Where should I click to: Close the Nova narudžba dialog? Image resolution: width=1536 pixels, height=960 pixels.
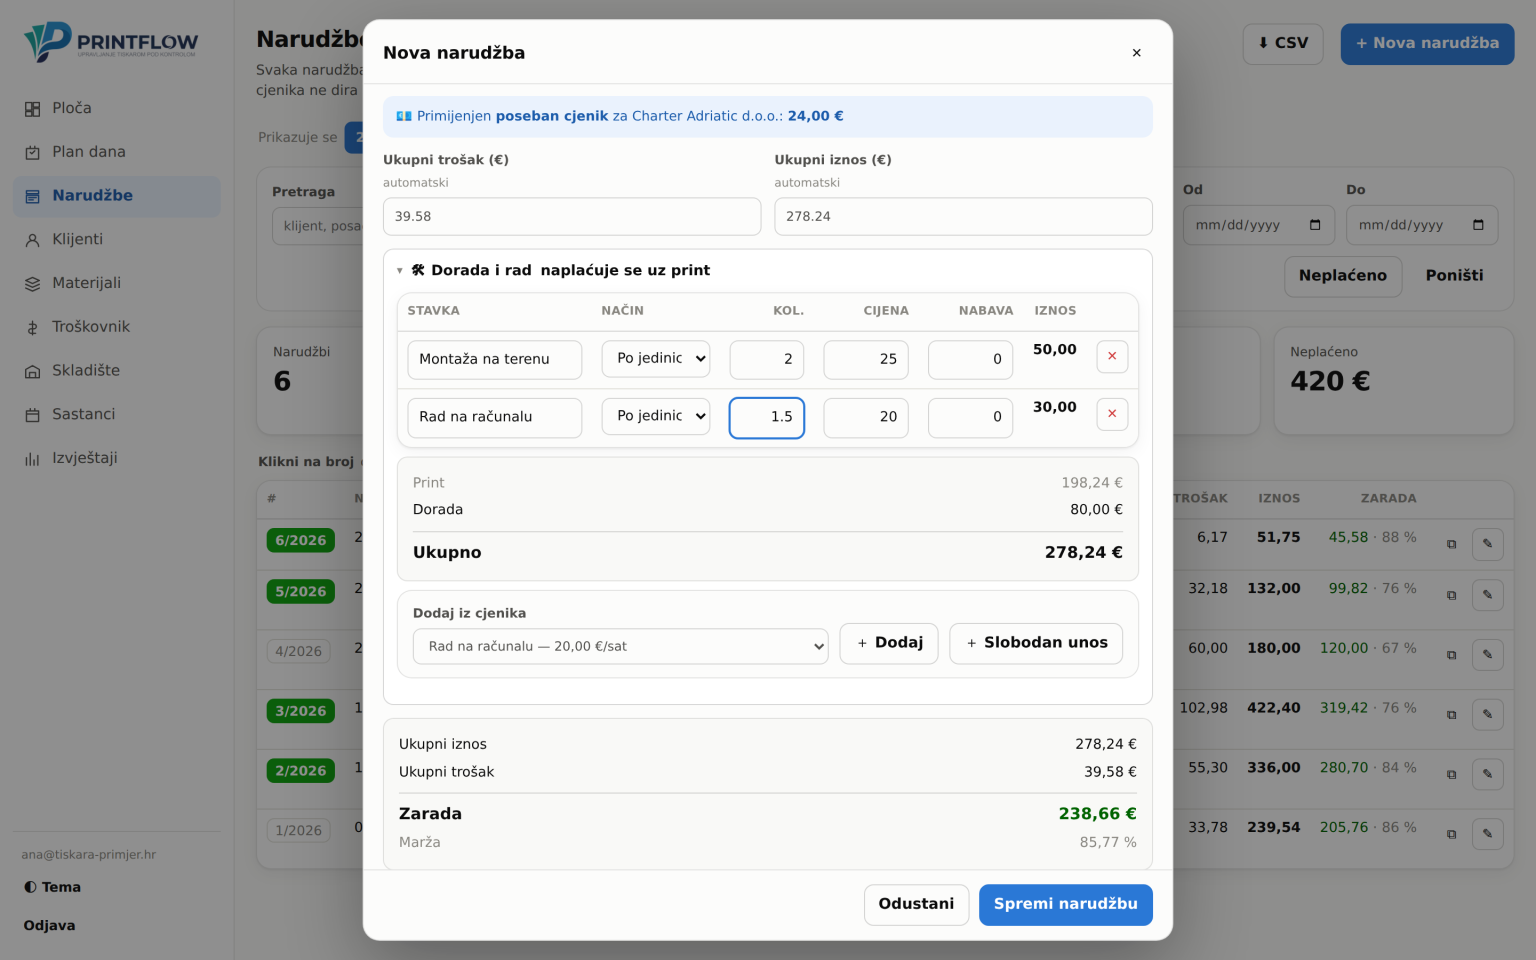(x=1136, y=53)
